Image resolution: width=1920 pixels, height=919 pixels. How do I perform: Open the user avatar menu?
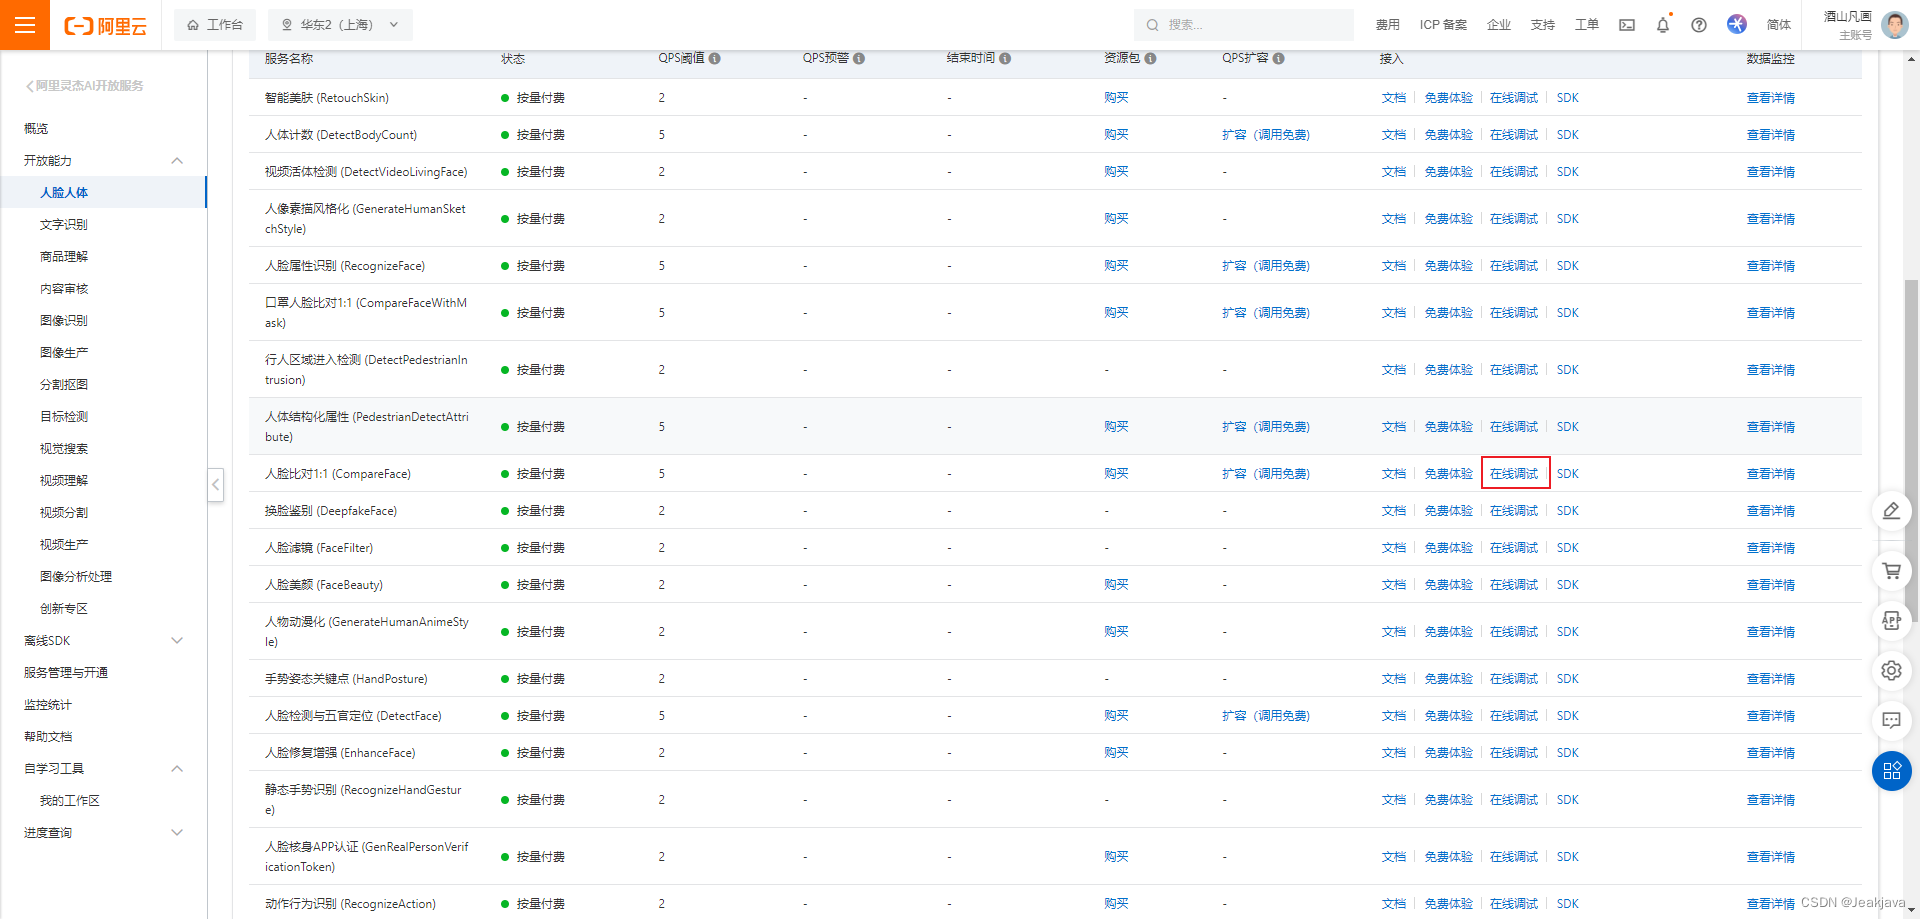coord(1894,25)
